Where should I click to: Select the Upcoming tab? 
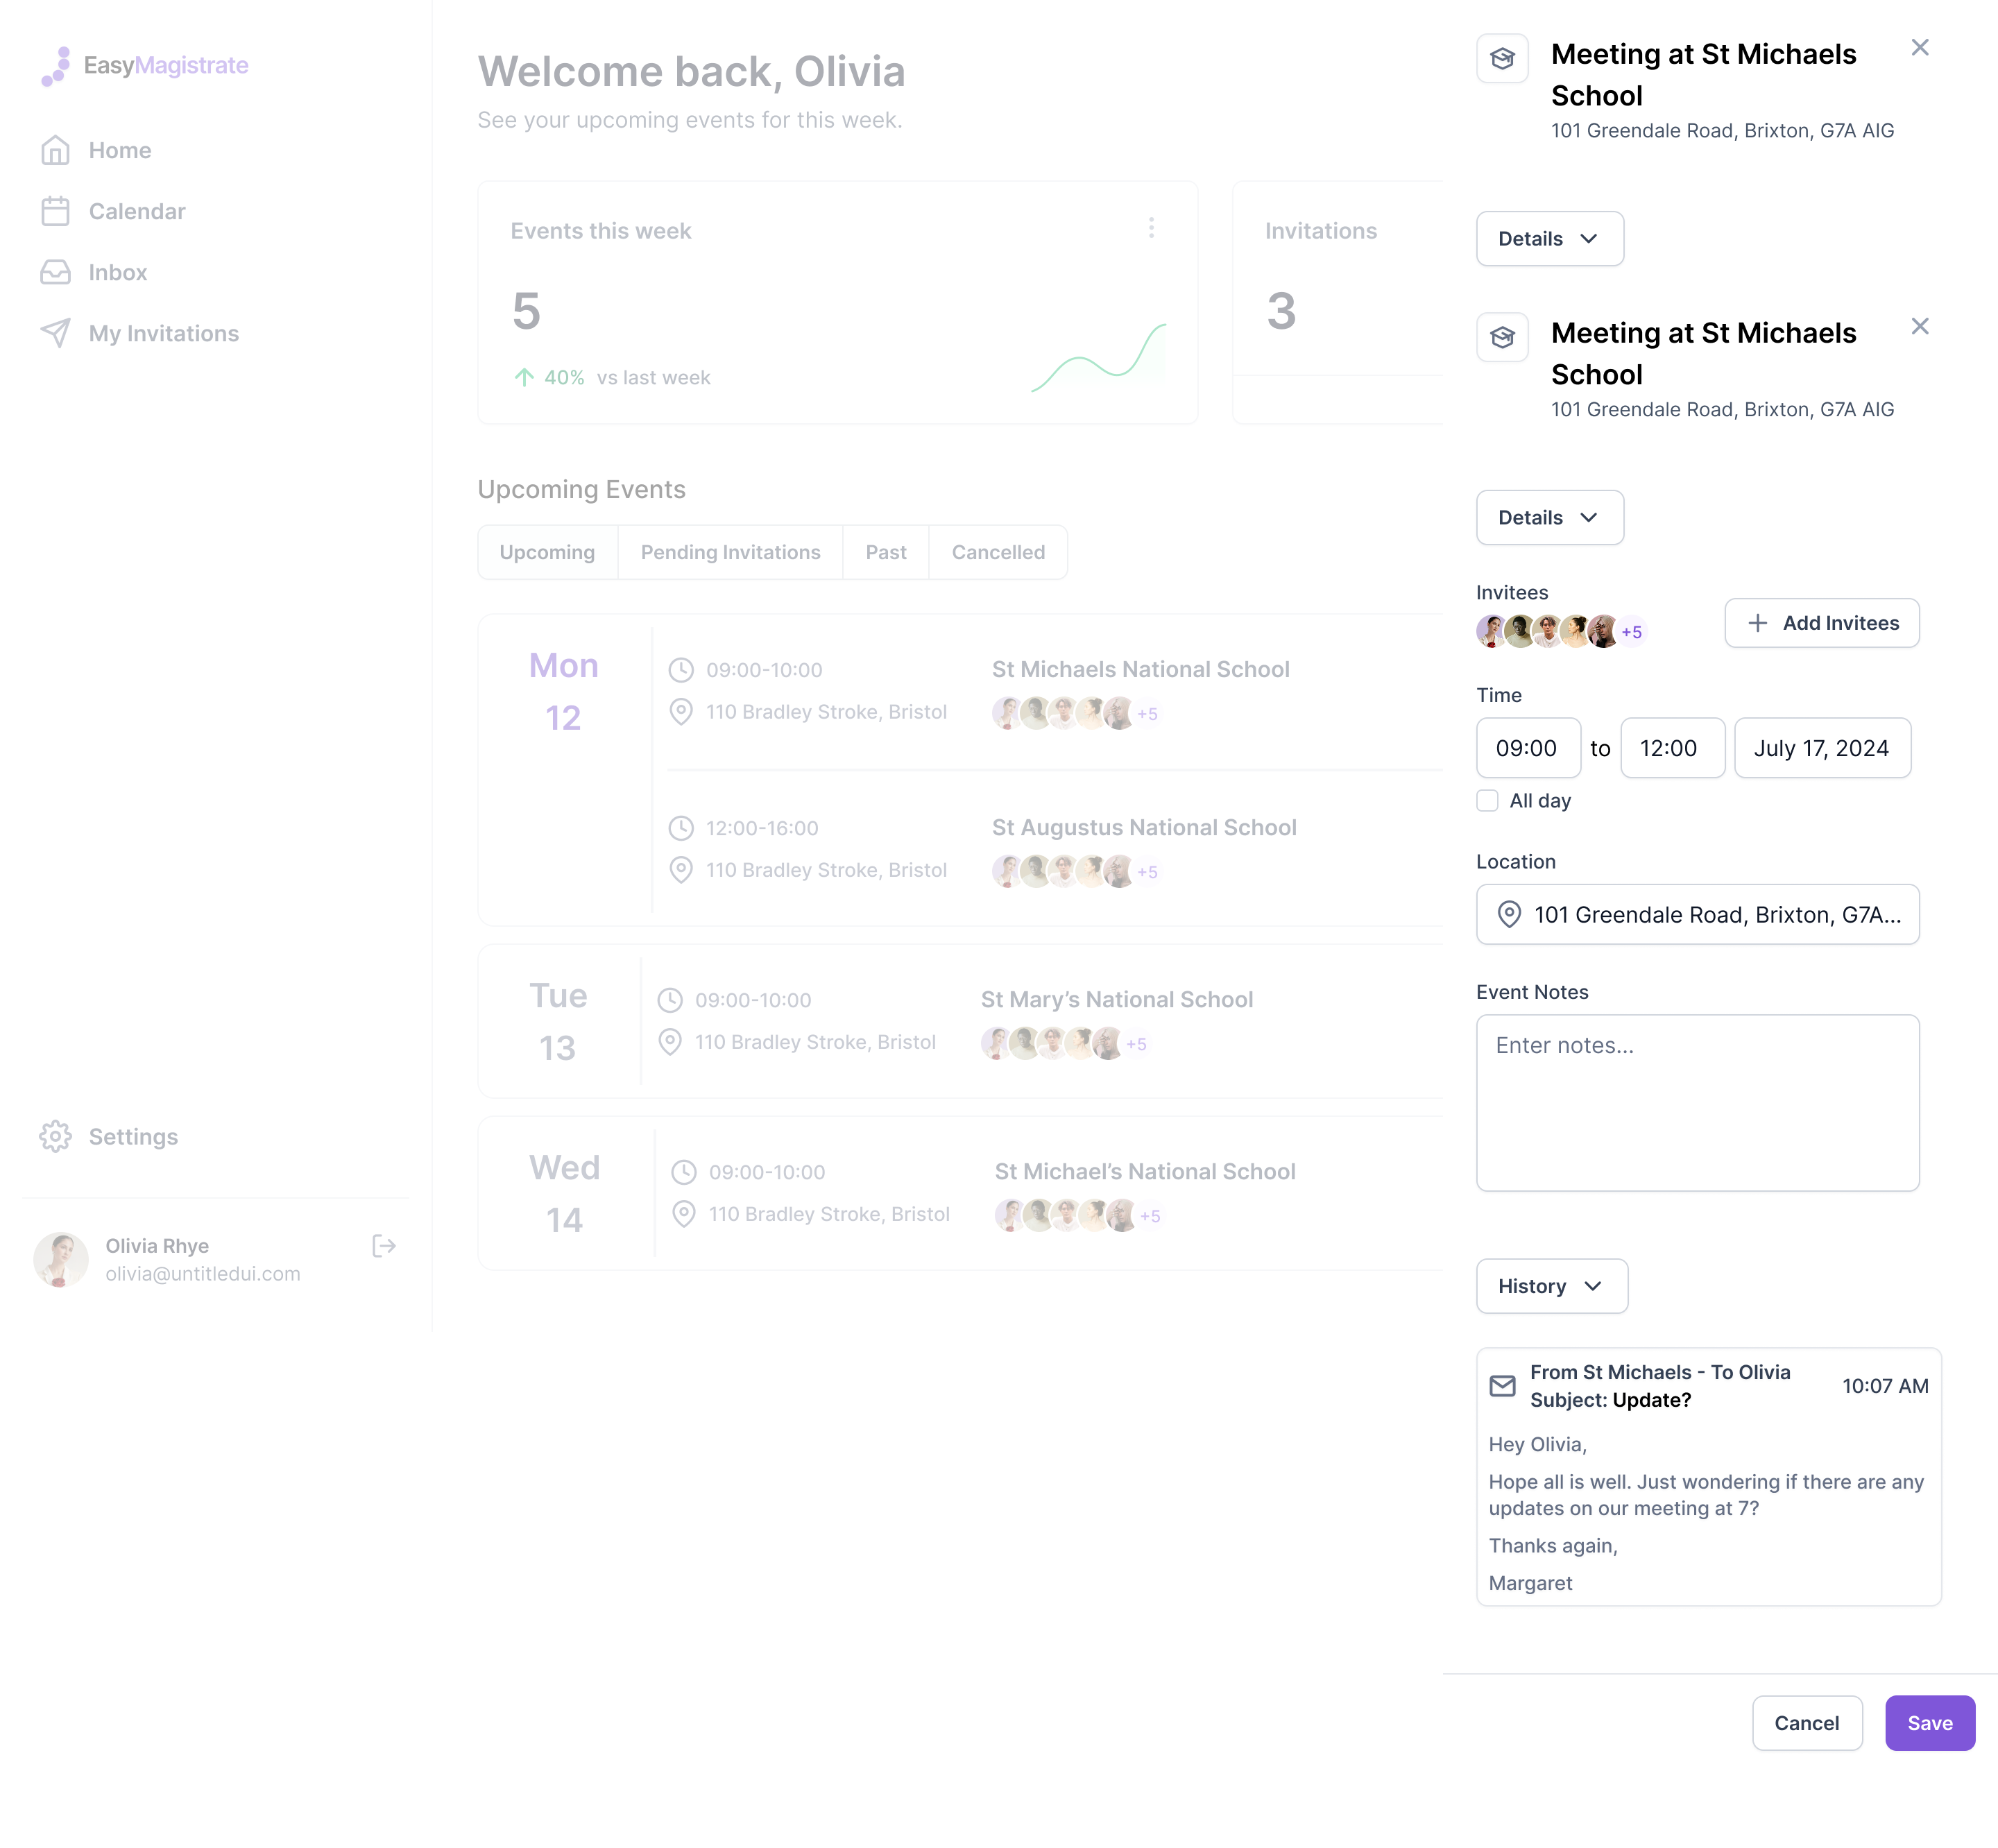[x=547, y=552]
